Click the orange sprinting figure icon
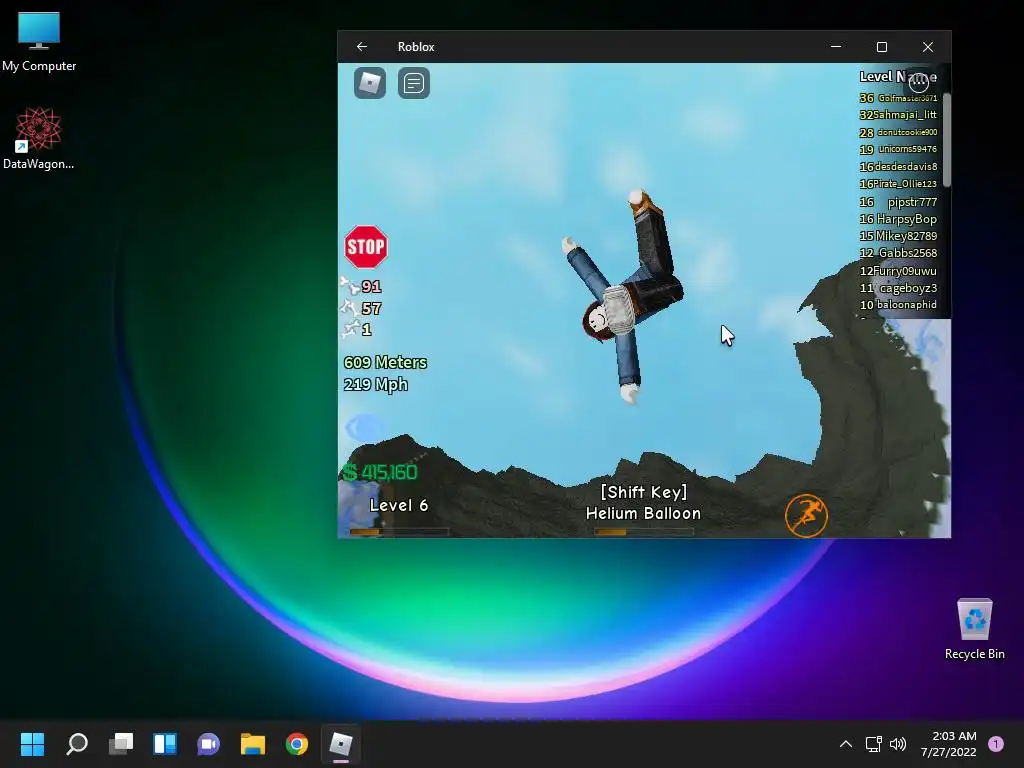This screenshot has width=1024, height=768. tap(806, 515)
